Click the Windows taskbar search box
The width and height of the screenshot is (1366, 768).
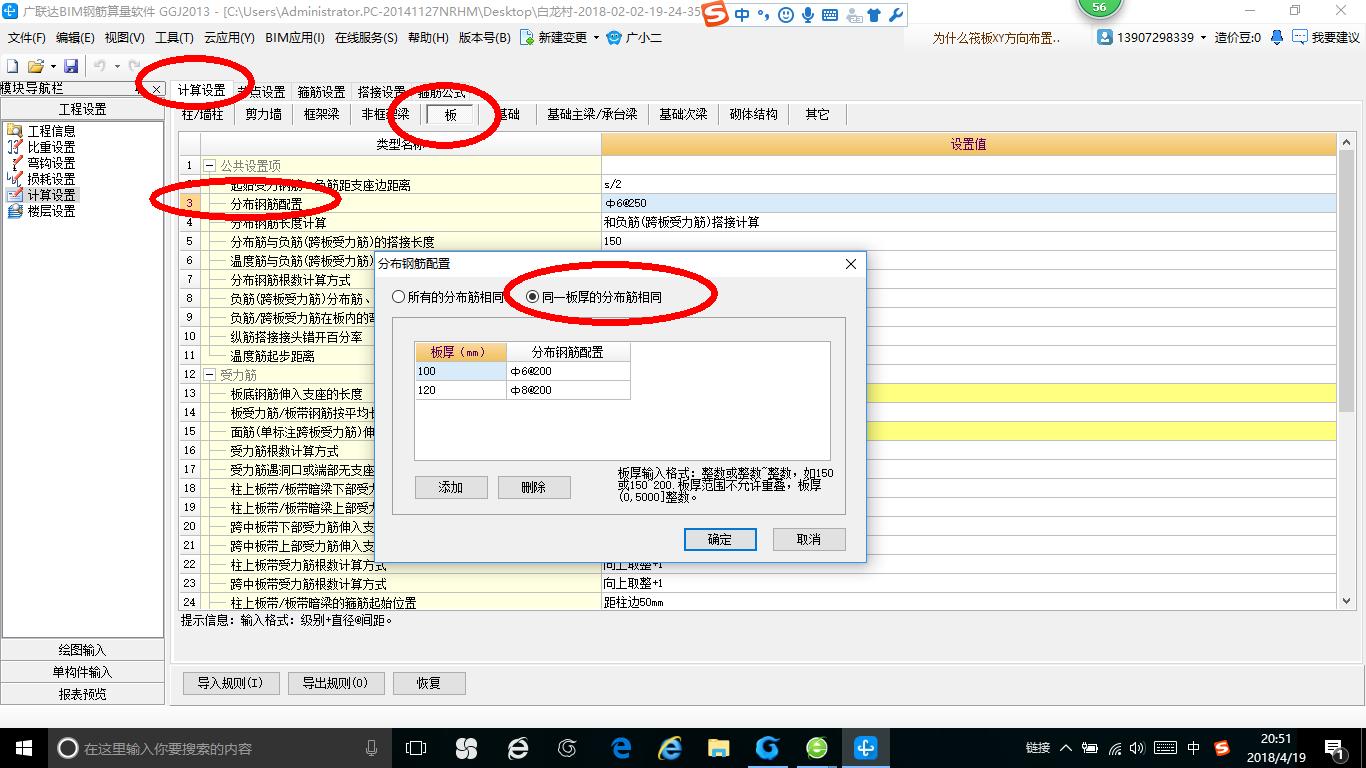(219, 747)
